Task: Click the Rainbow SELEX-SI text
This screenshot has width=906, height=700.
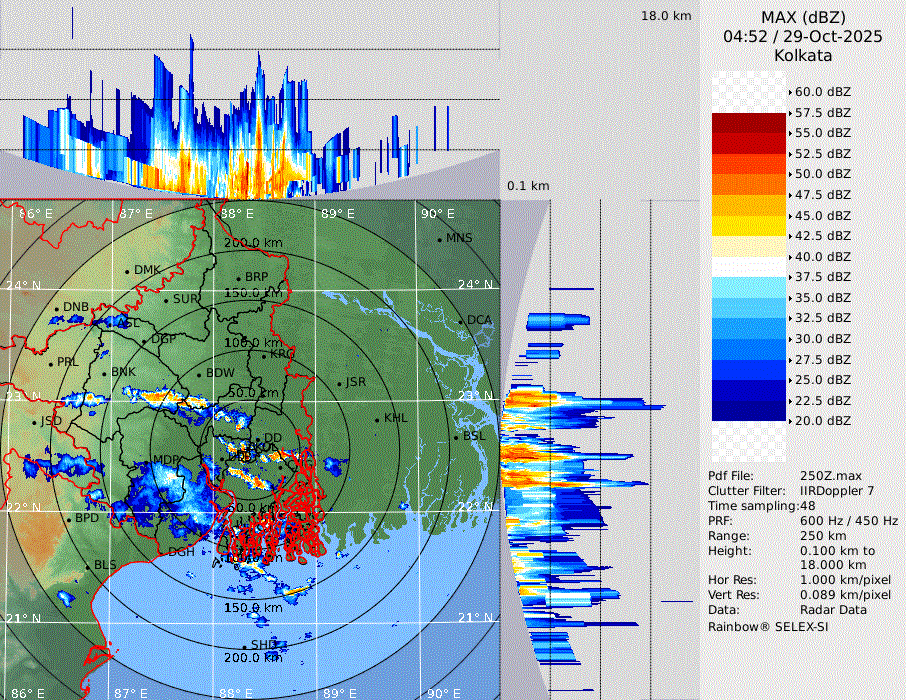Action: (x=768, y=627)
